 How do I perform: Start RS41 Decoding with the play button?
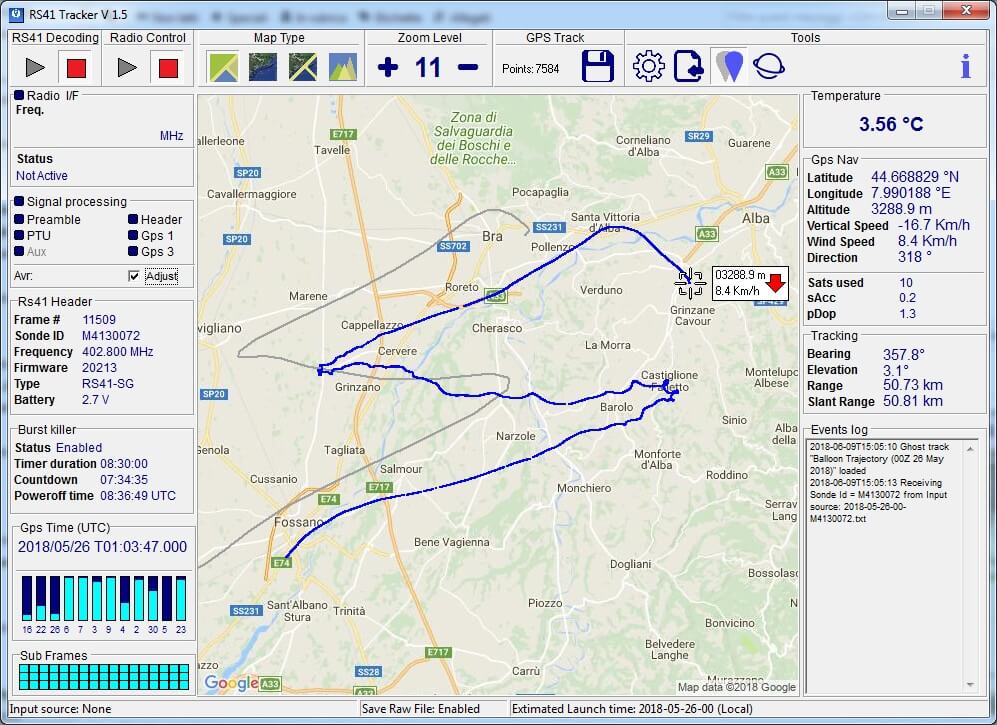[x=34, y=66]
